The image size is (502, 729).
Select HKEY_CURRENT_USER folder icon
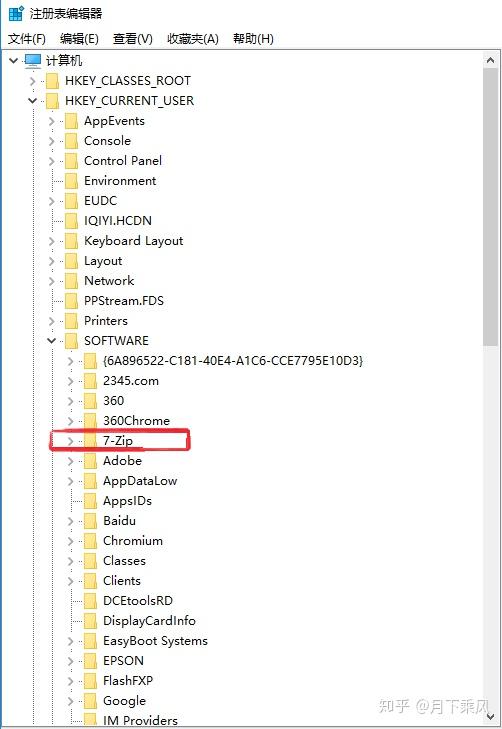(x=53, y=101)
